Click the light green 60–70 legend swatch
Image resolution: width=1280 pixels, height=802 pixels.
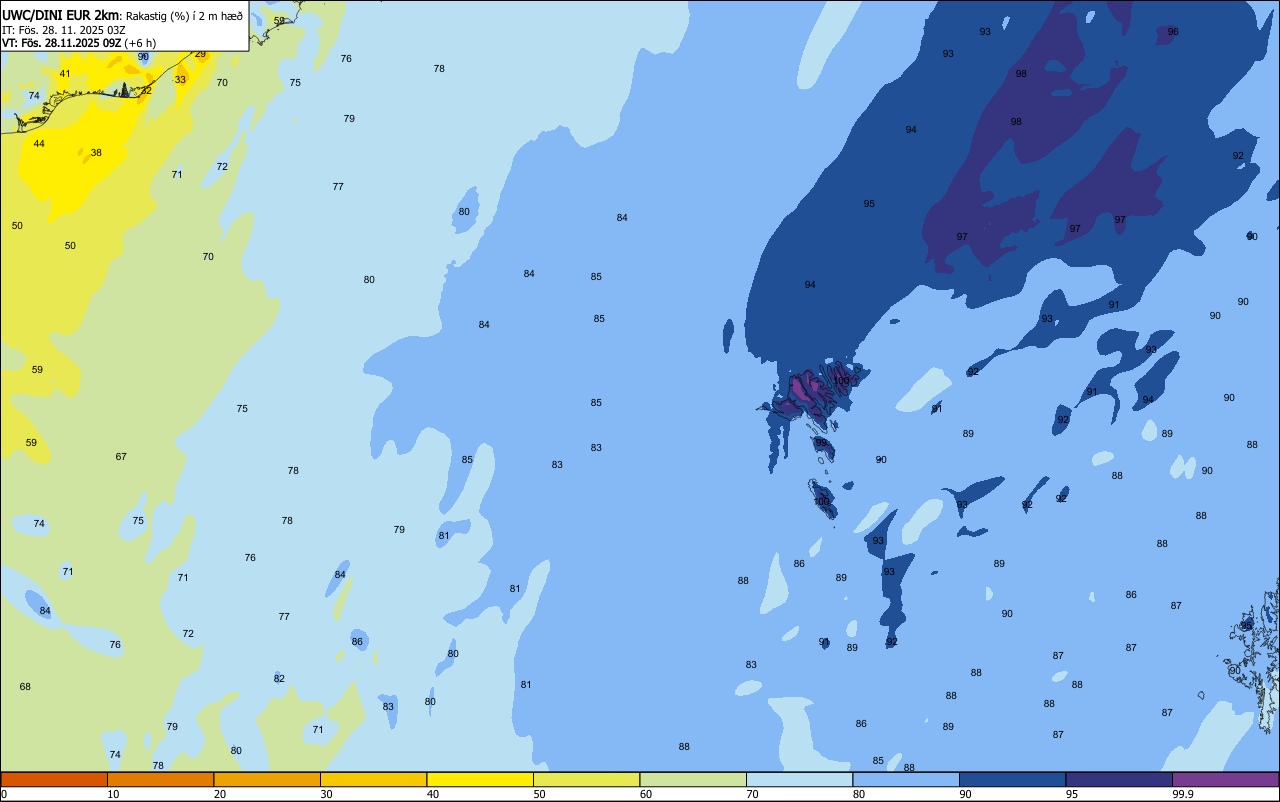(693, 779)
